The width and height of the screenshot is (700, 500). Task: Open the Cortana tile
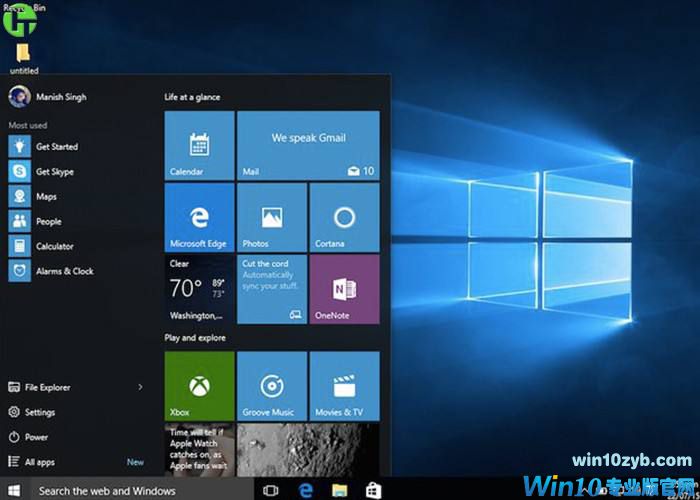point(345,217)
